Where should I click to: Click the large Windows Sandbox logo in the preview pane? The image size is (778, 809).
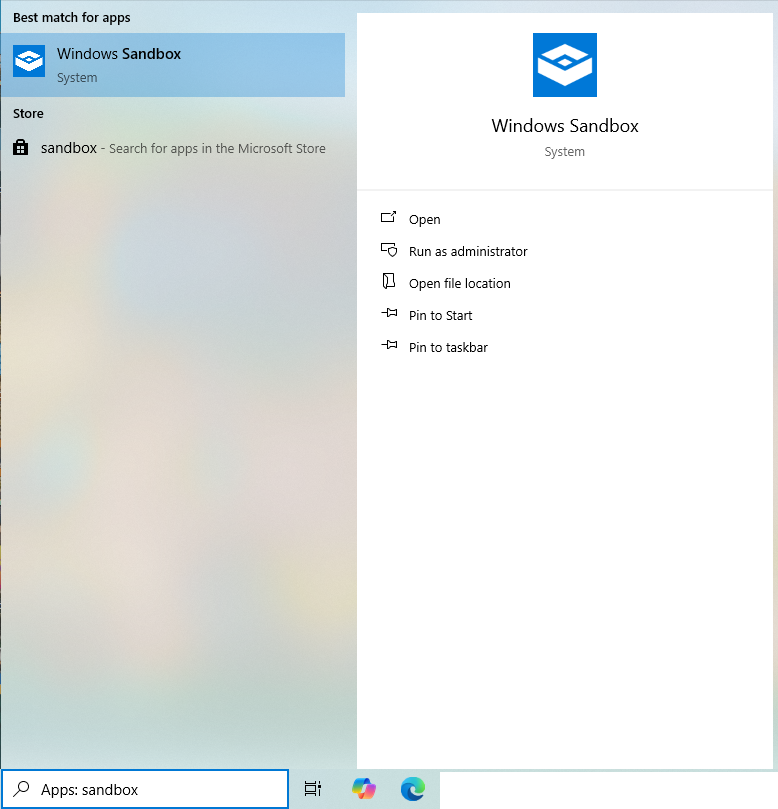pos(564,65)
